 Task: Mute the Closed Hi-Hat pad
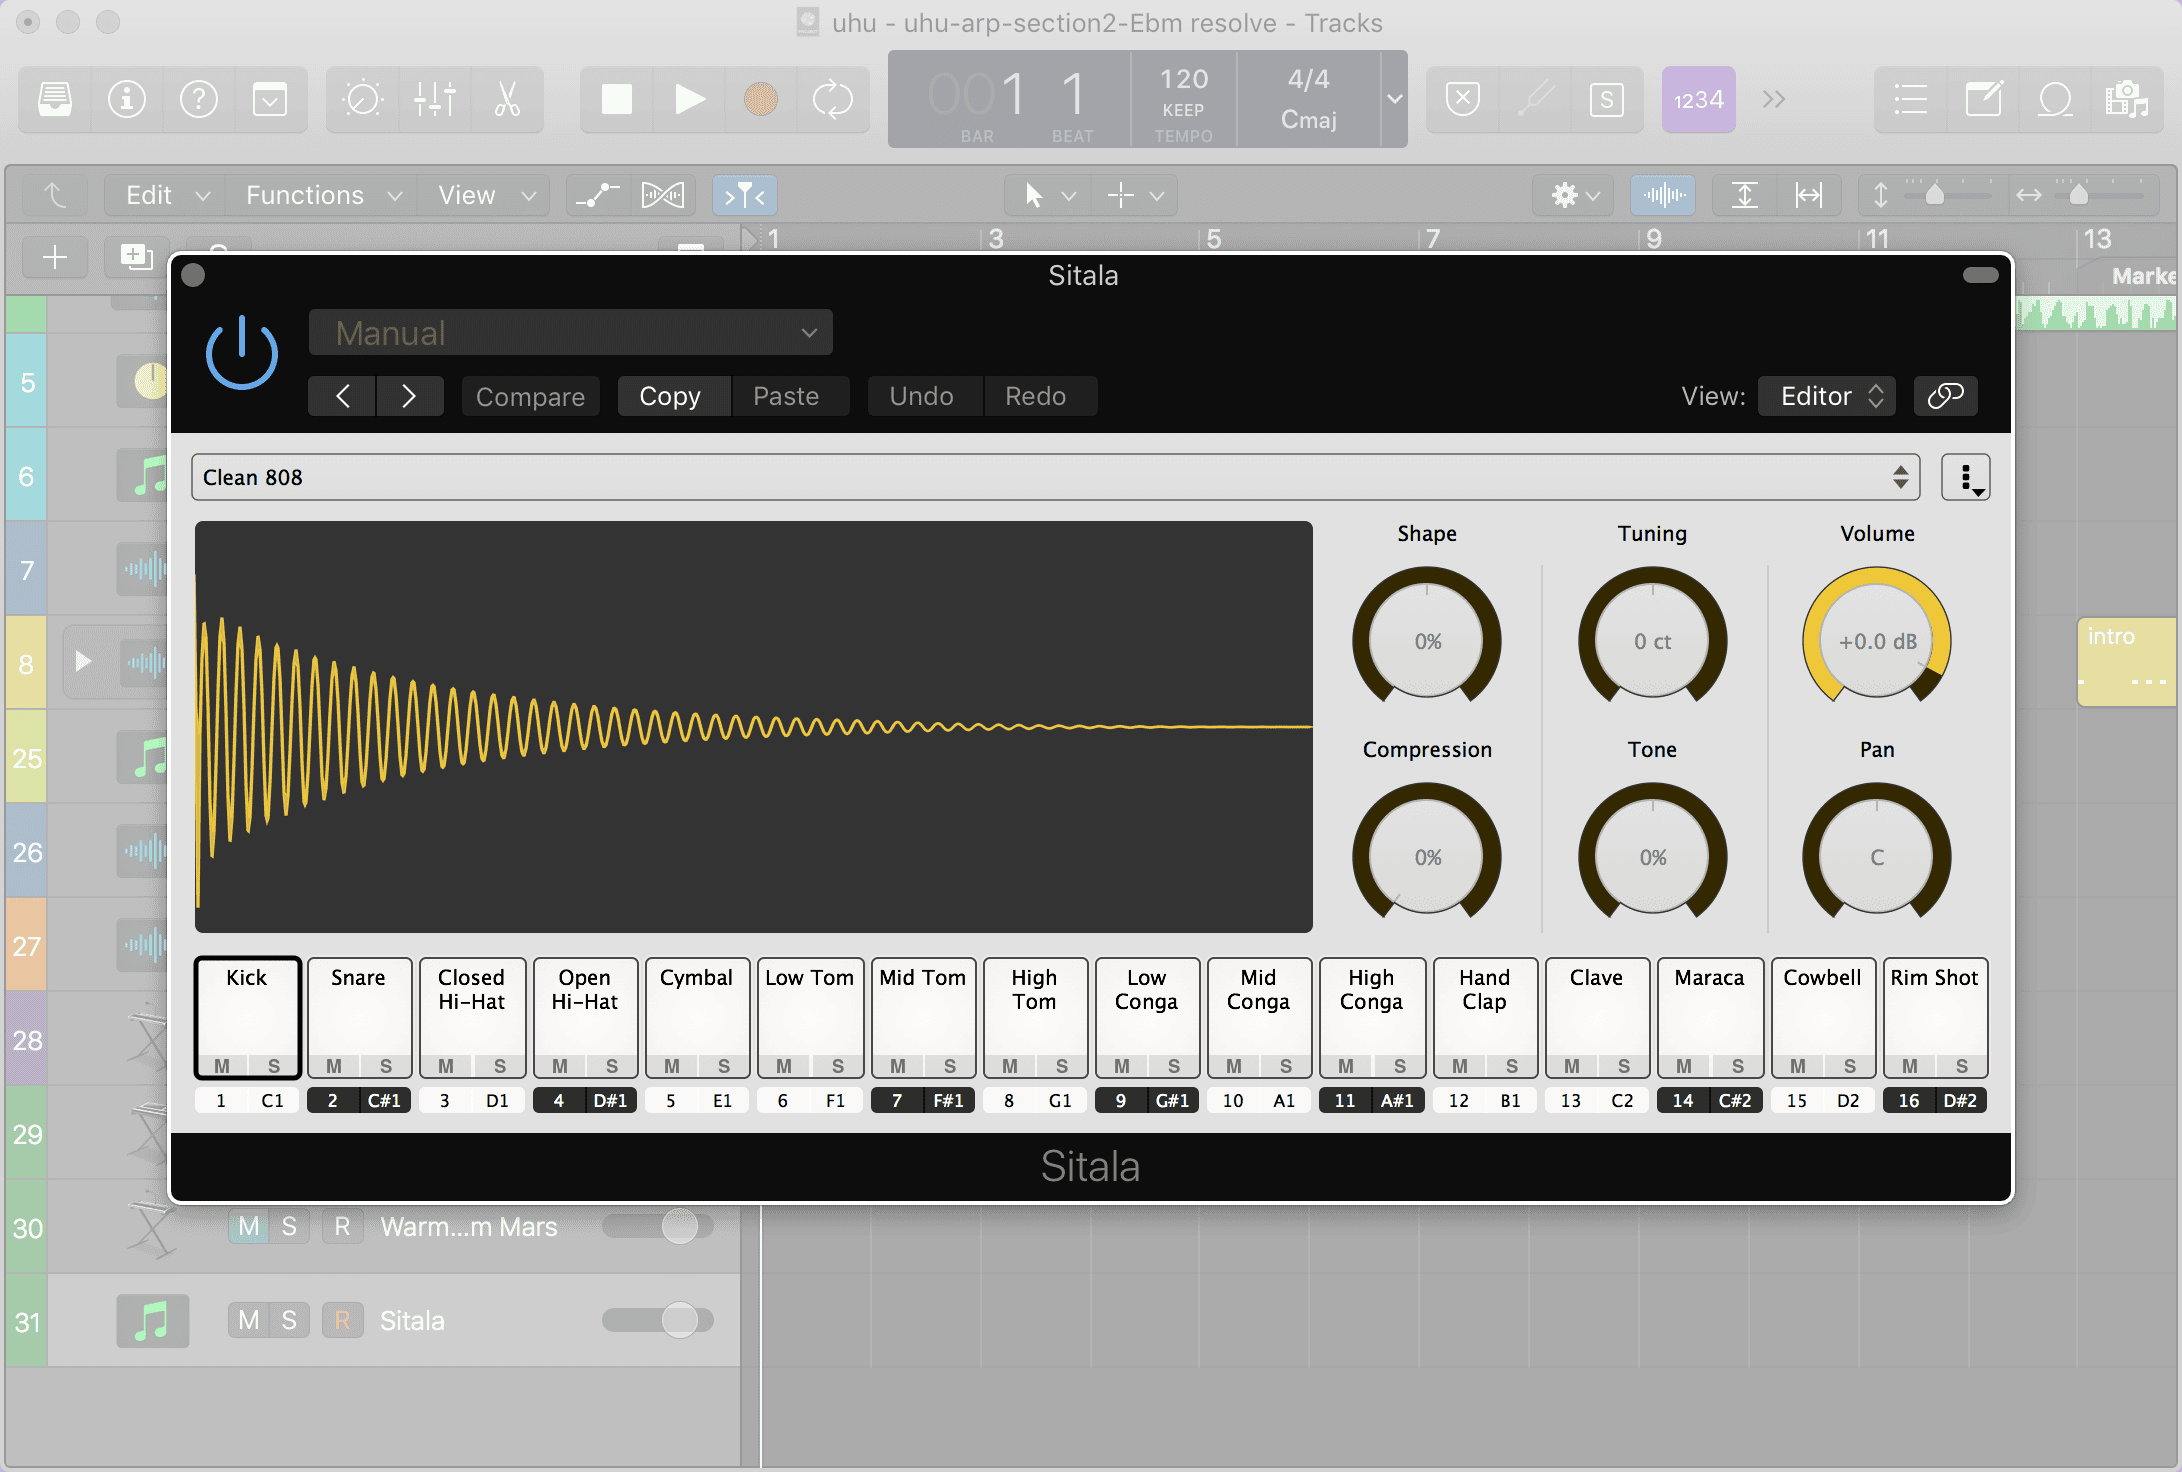point(446,1066)
